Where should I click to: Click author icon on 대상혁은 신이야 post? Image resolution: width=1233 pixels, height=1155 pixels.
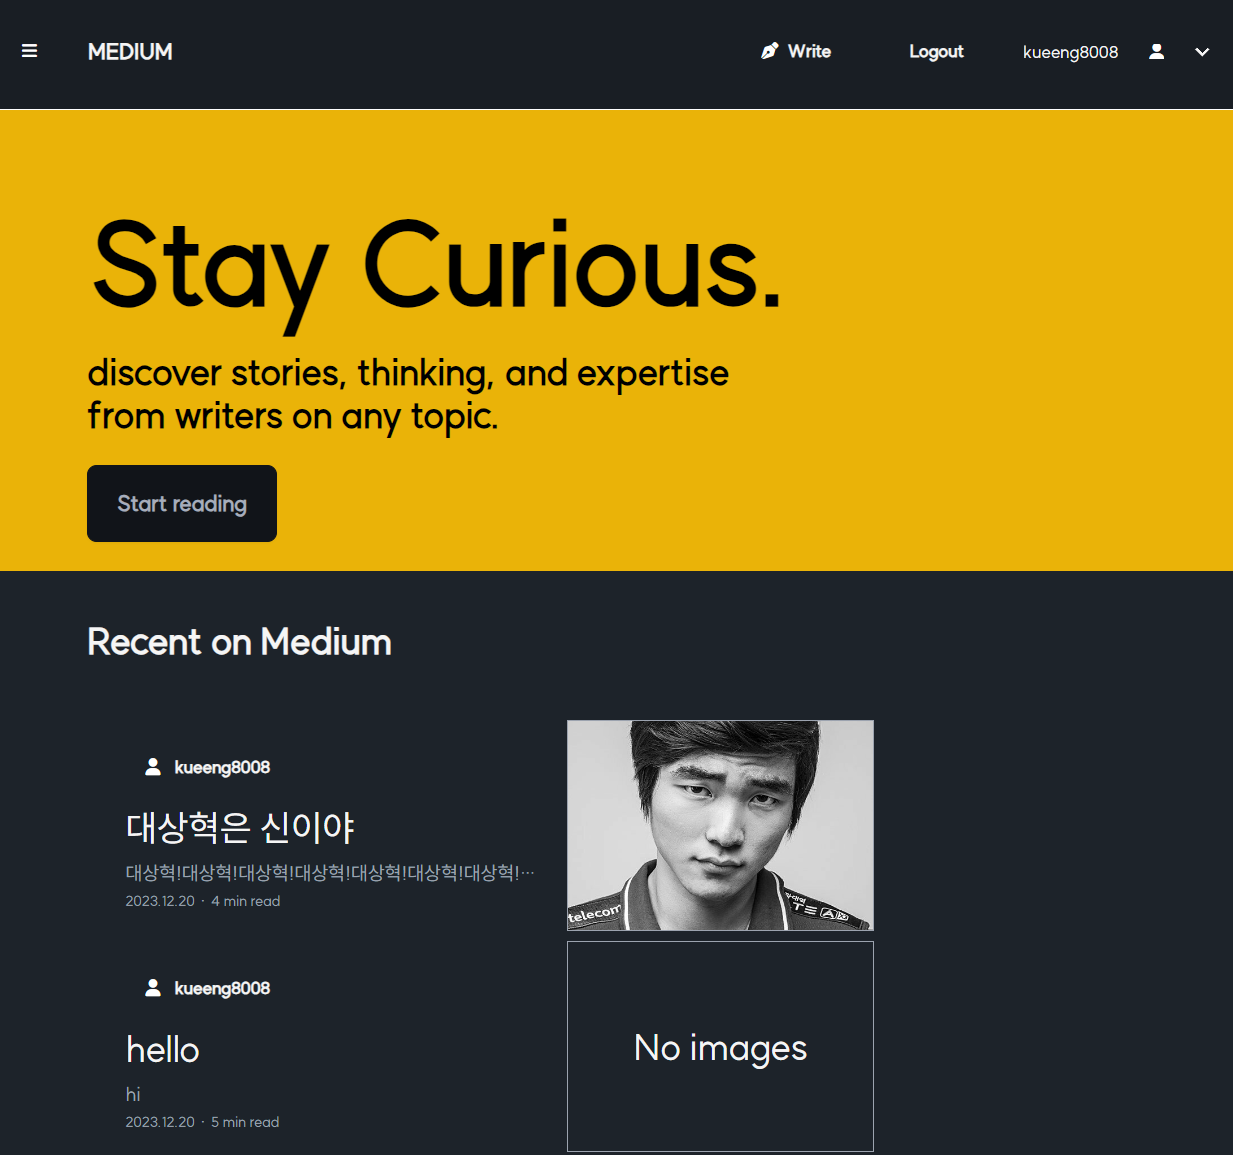153,767
